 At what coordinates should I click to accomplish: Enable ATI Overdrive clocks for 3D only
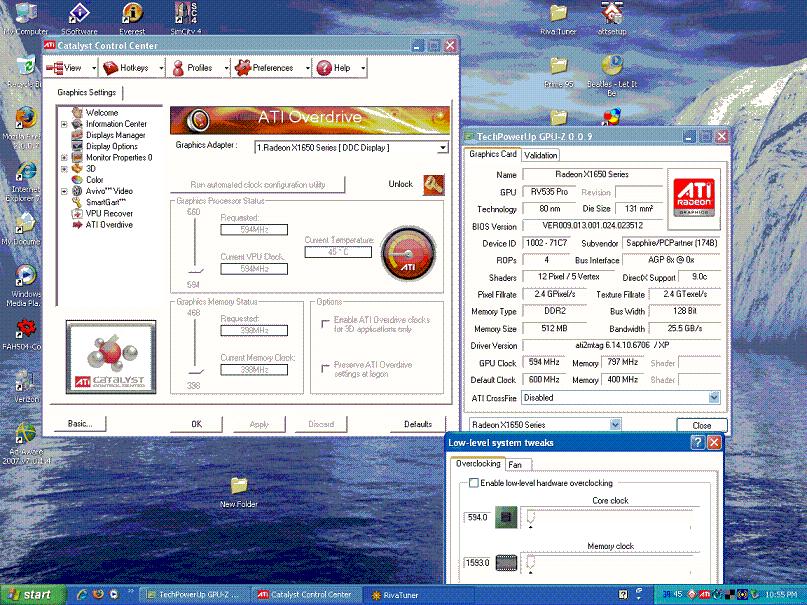point(325,324)
